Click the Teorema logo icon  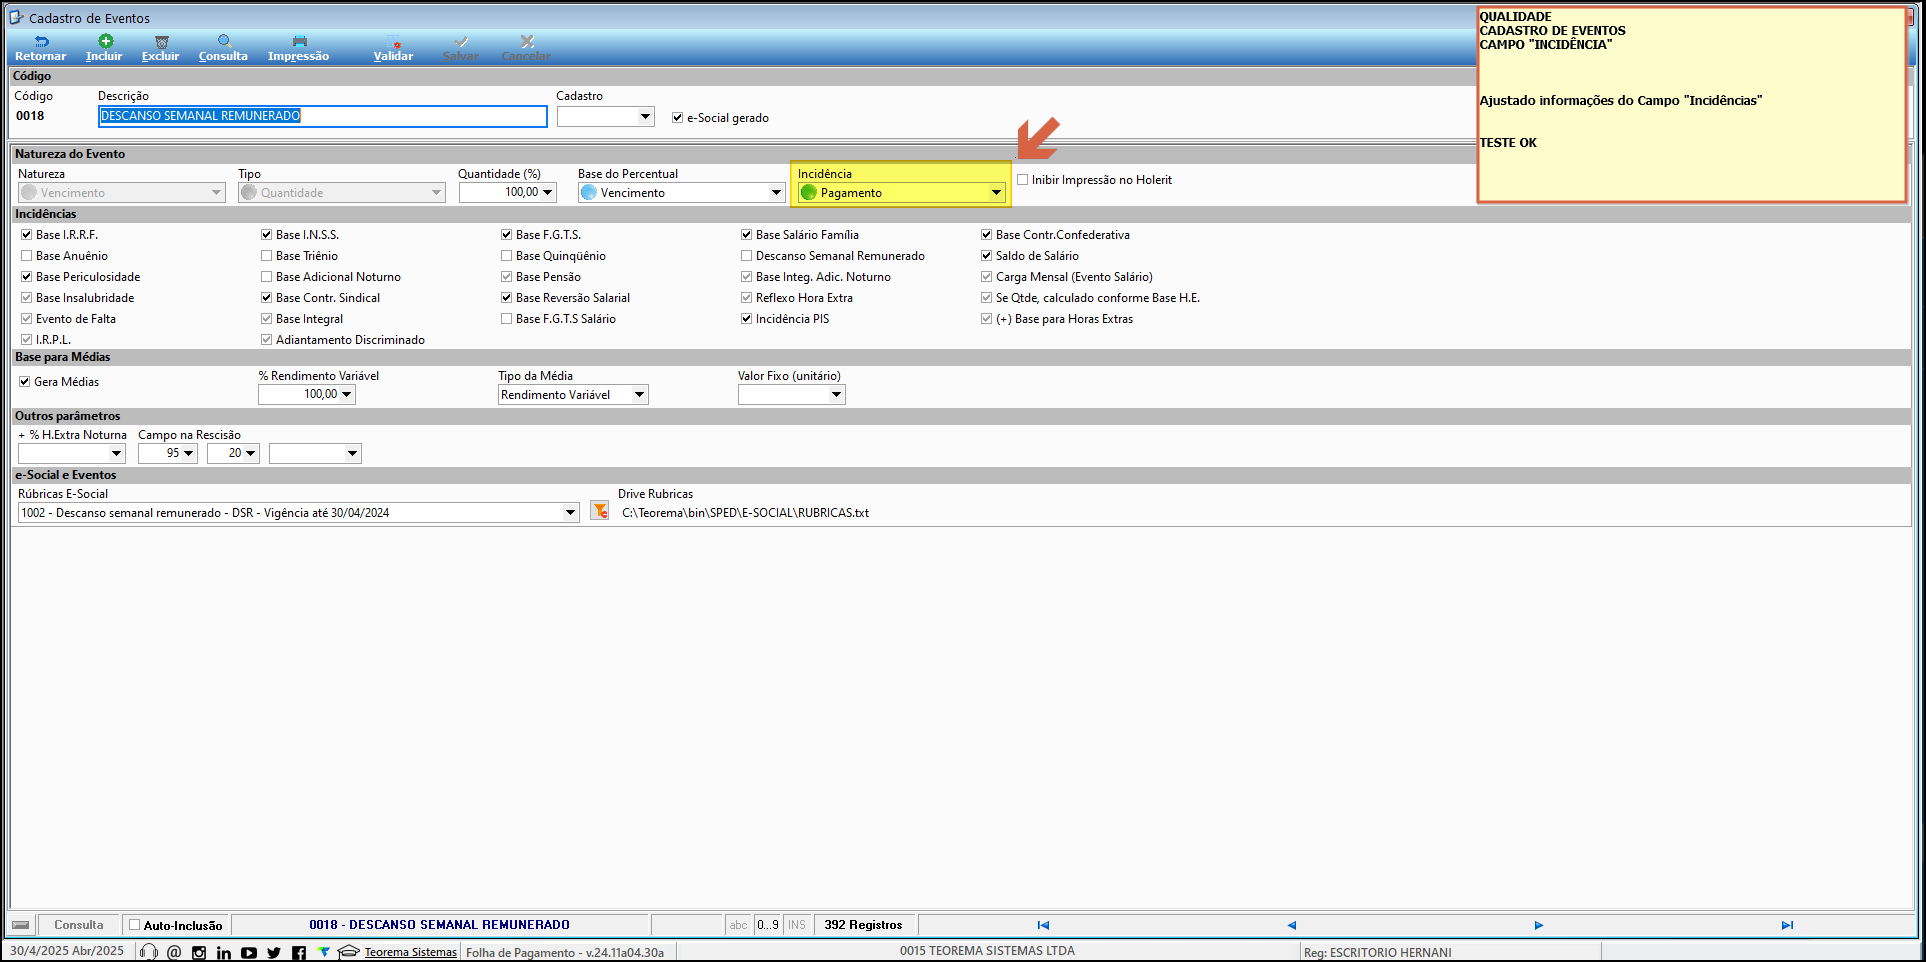coord(324,952)
